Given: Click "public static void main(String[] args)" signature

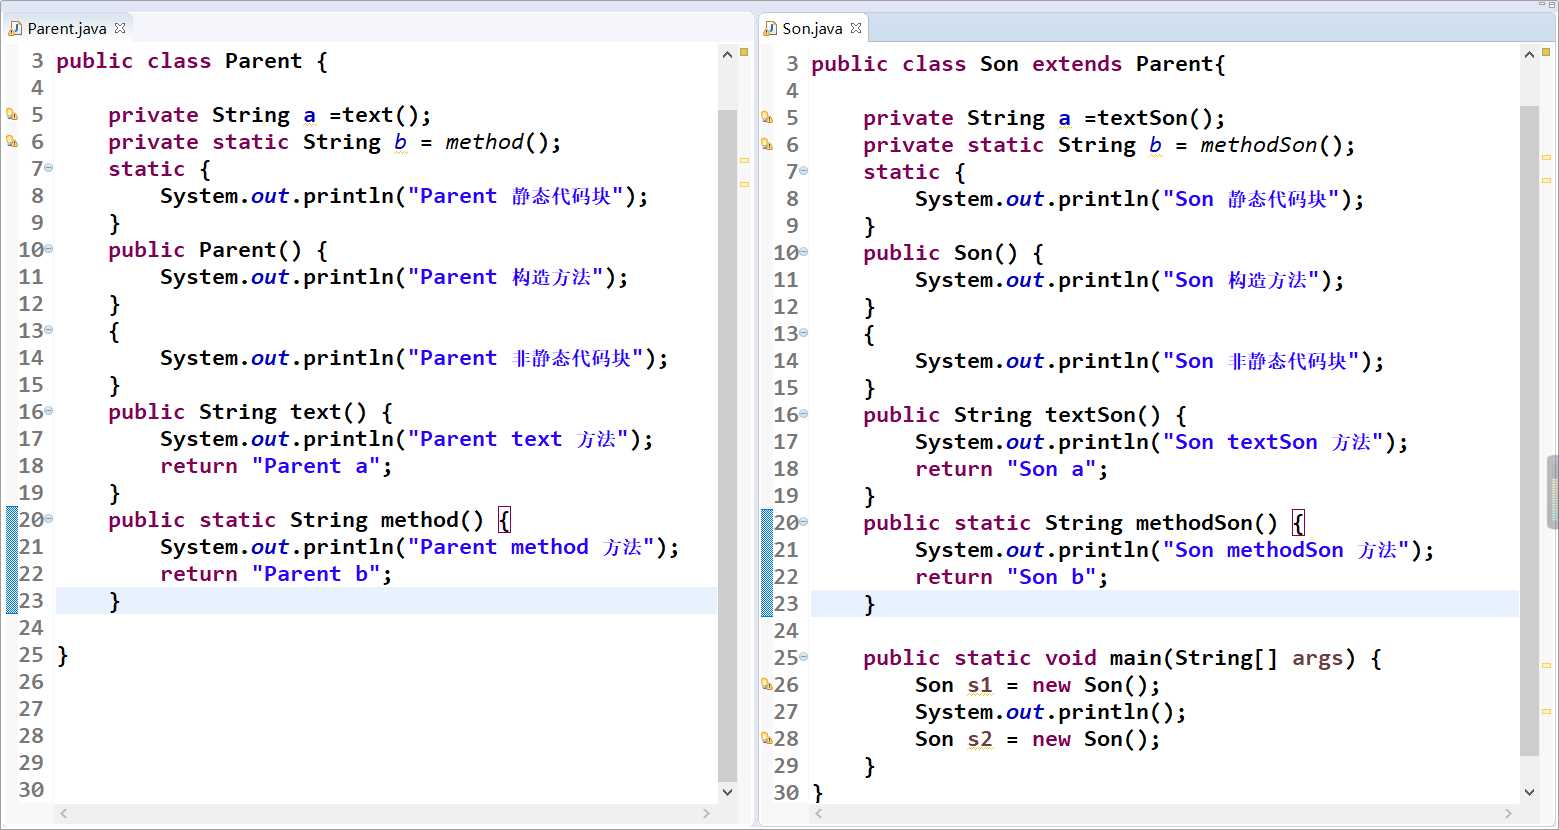Looking at the screenshot, I should tap(1110, 658).
